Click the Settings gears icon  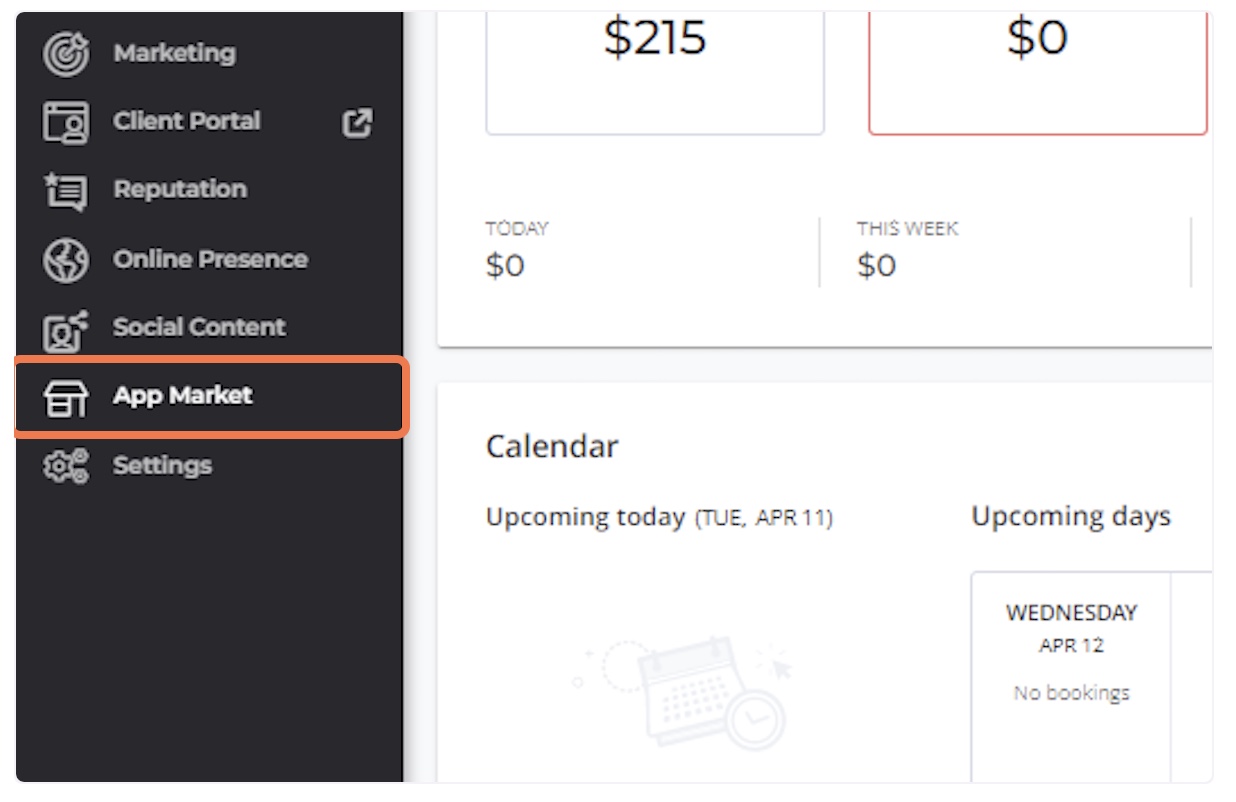pos(66,467)
